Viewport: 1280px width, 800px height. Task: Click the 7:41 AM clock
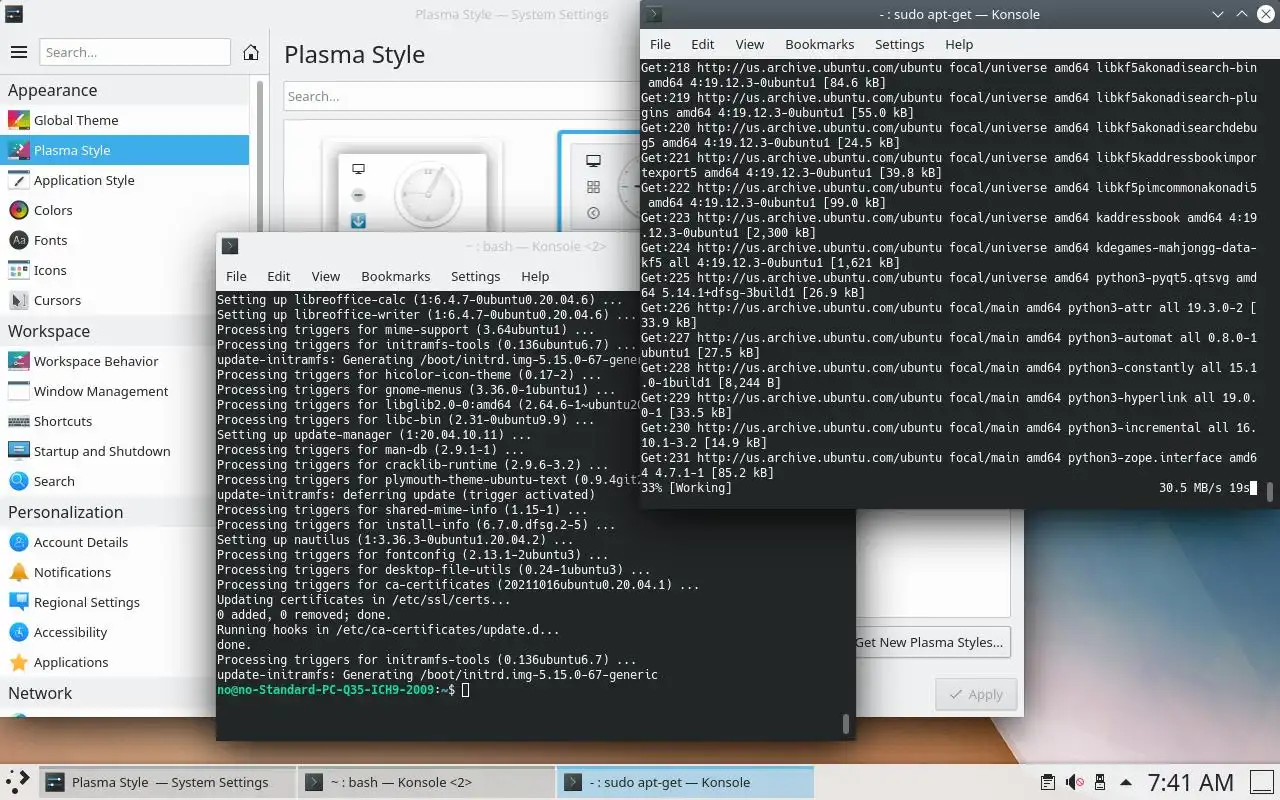1190,782
